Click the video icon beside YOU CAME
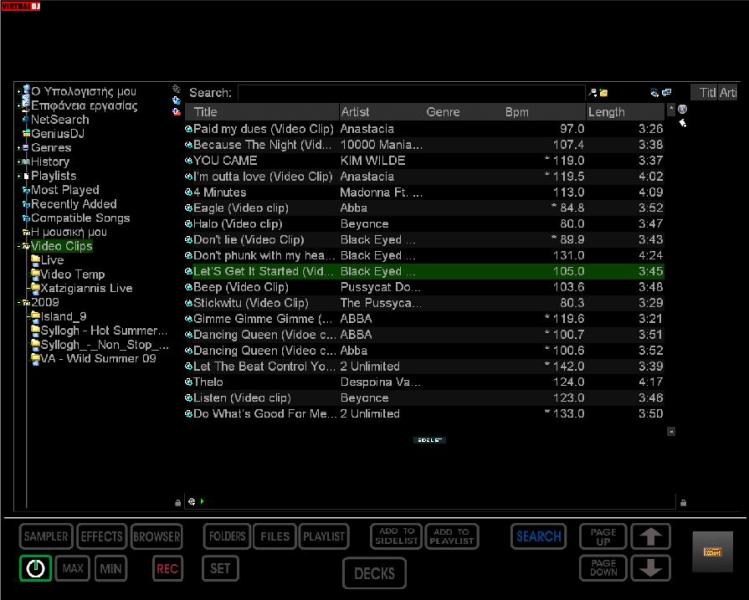The height and width of the screenshot is (600, 749). (189, 161)
